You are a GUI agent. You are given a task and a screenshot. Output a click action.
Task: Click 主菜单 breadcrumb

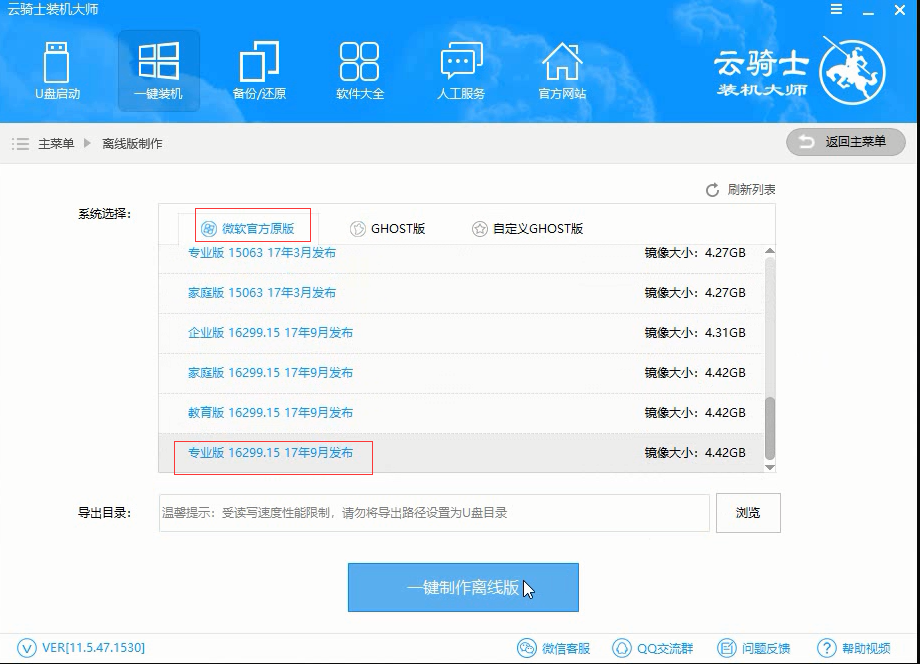[x=56, y=144]
